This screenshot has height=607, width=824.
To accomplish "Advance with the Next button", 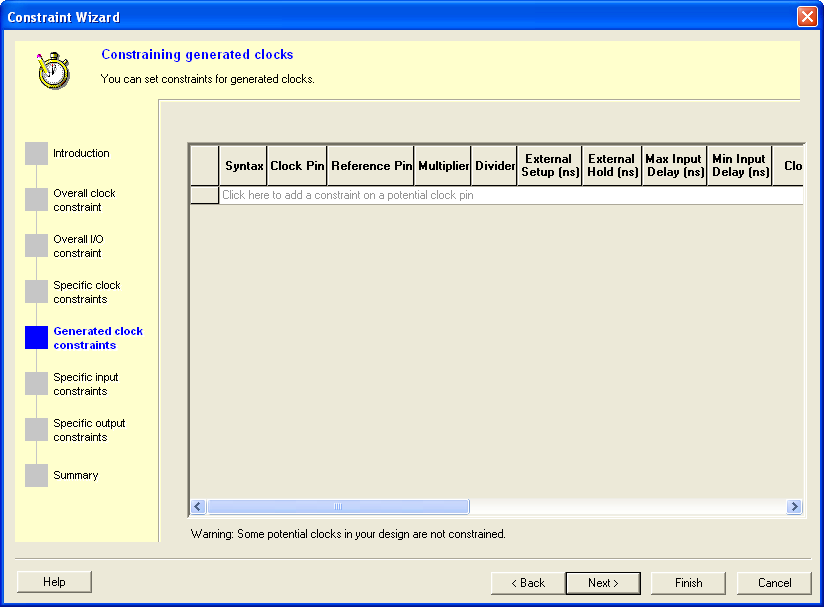I will point(603,583).
